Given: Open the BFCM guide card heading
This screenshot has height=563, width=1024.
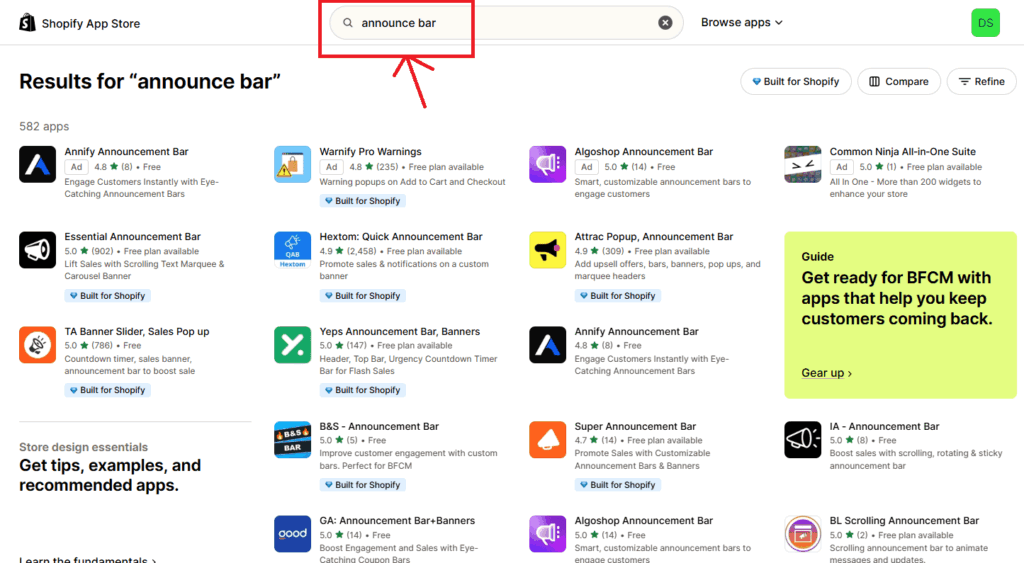Looking at the screenshot, I should pos(897,298).
